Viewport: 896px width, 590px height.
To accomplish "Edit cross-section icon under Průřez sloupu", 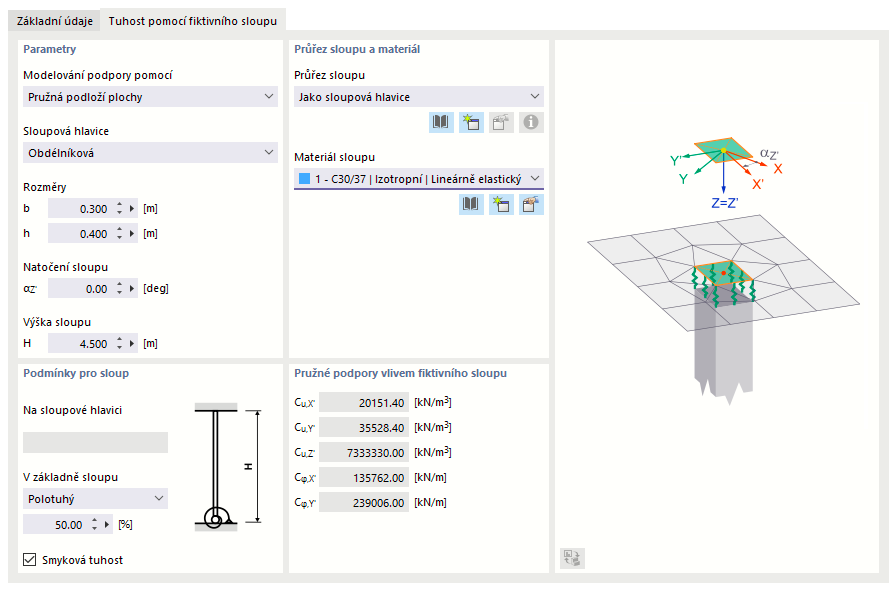I will click(501, 122).
